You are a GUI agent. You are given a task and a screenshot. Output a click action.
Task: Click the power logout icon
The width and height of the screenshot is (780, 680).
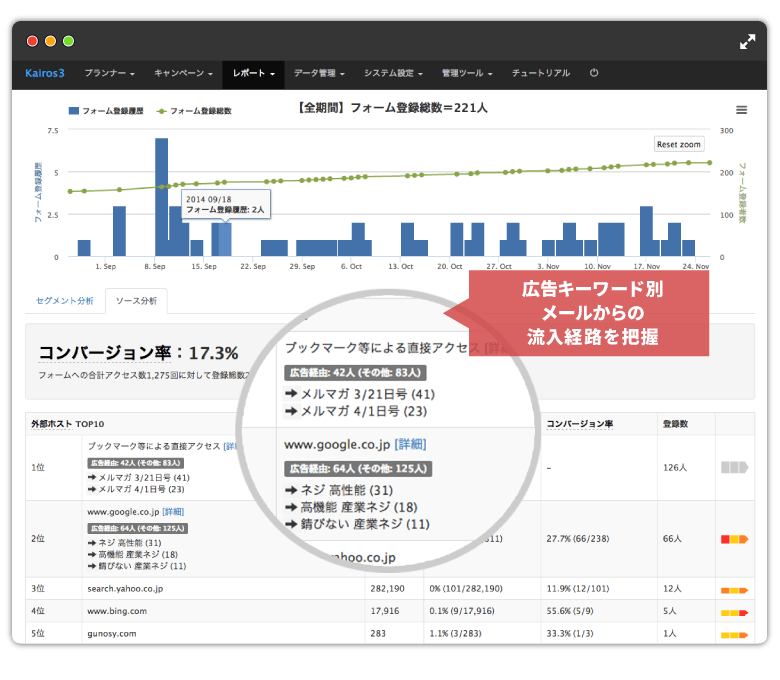[594, 73]
